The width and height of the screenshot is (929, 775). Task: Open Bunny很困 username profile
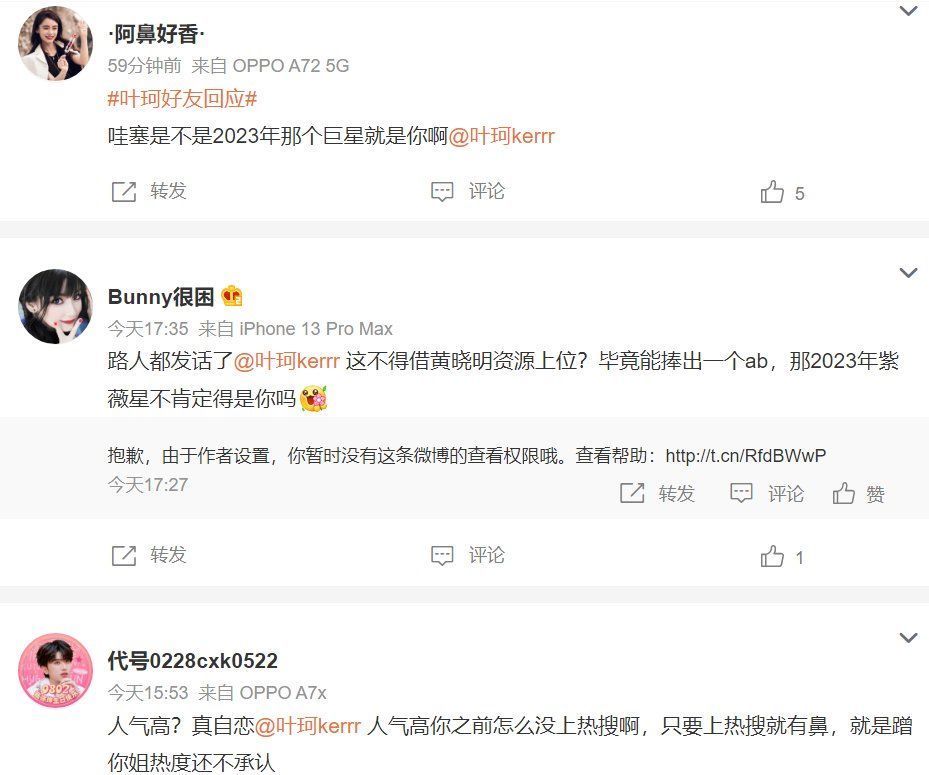pos(161,296)
